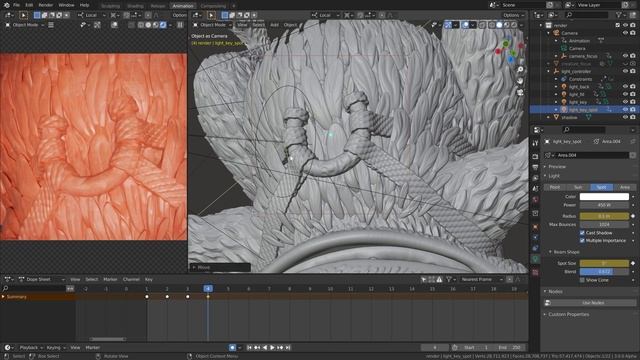Hide light_key_spot via eye icon
This screenshot has width=640, height=360.
pos(625,109)
